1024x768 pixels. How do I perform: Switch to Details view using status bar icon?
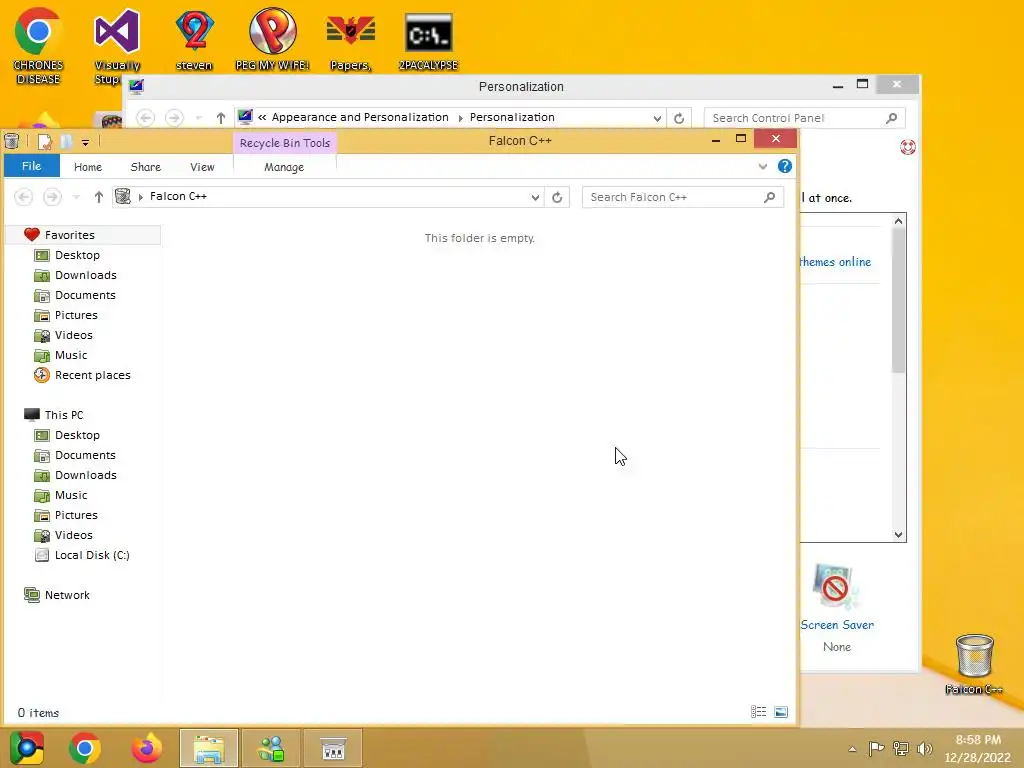pyautogui.click(x=759, y=712)
